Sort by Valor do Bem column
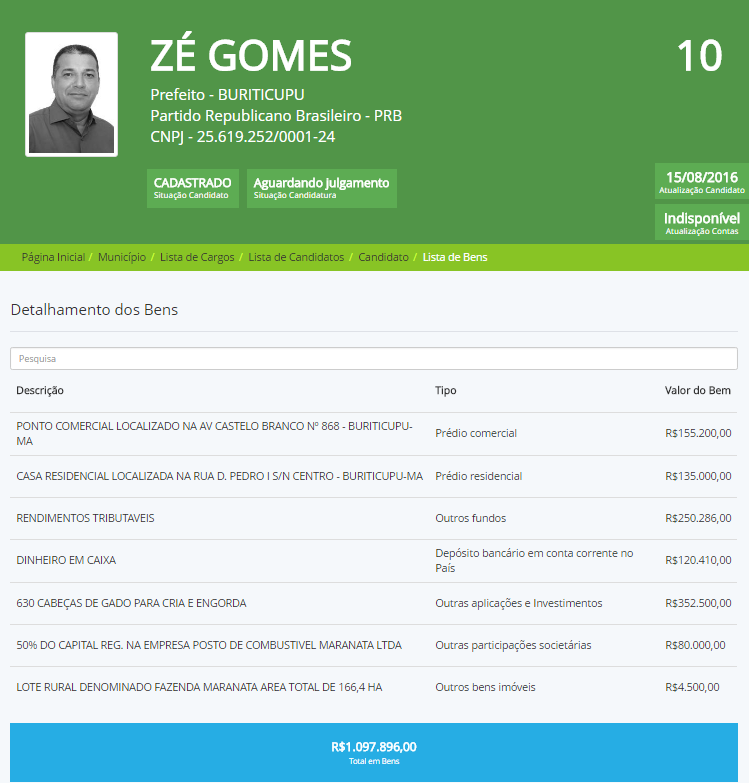 (698, 390)
